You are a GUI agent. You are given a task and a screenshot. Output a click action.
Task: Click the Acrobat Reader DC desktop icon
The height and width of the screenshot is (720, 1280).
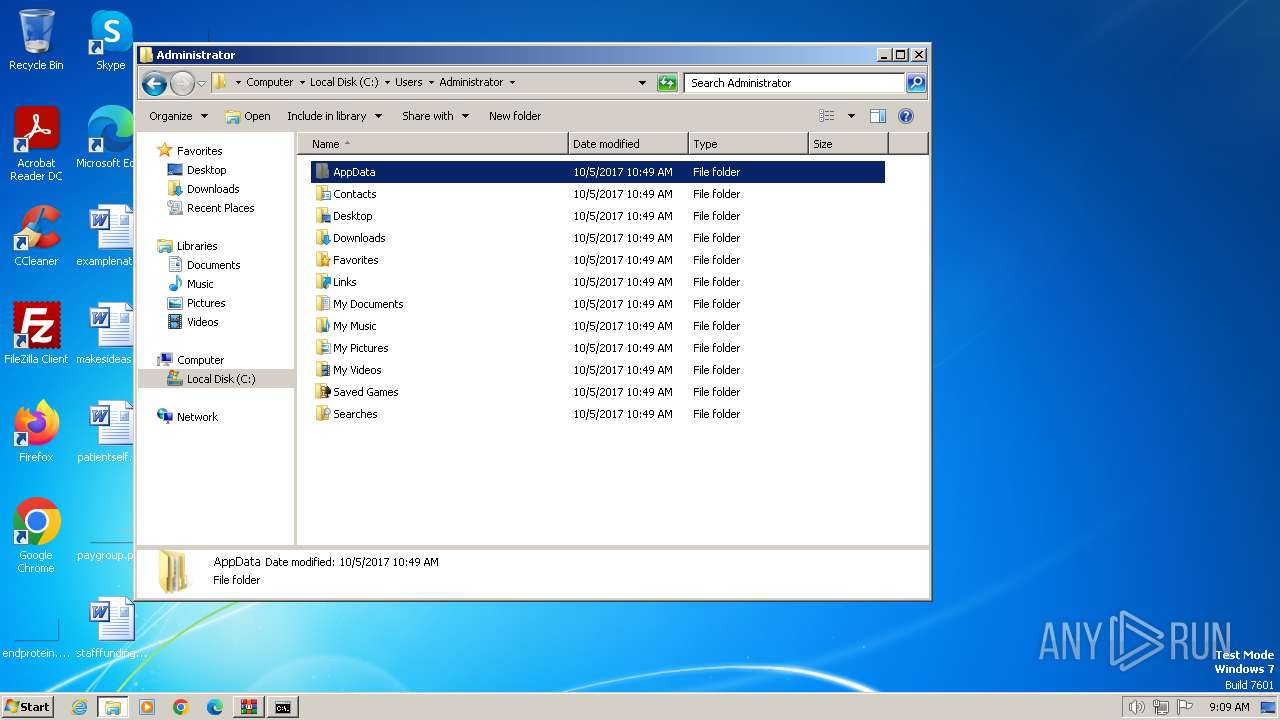pos(36,144)
